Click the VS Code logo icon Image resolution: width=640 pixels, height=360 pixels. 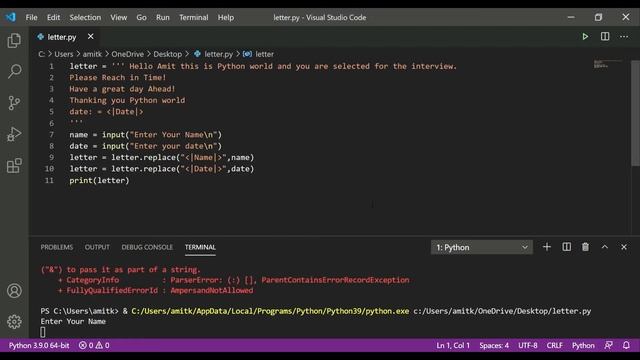(x=11, y=17)
